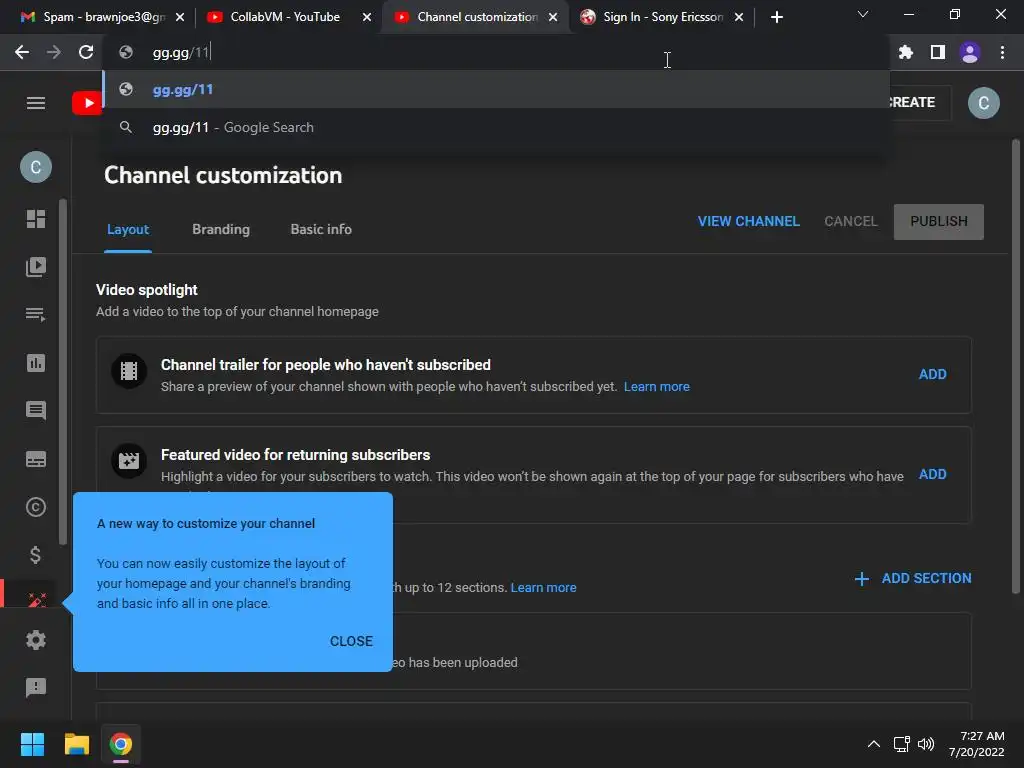Image resolution: width=1024 pixels, height=768 pixels.
Task: Click the YouTube logo icon
Action: coord(87,103)
